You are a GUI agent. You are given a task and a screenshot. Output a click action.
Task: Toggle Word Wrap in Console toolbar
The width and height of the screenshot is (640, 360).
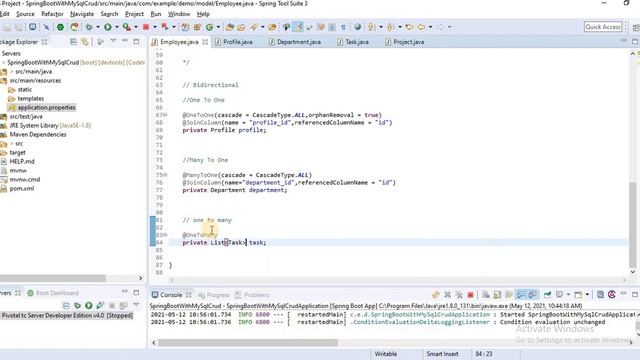(x=509, y=295)
